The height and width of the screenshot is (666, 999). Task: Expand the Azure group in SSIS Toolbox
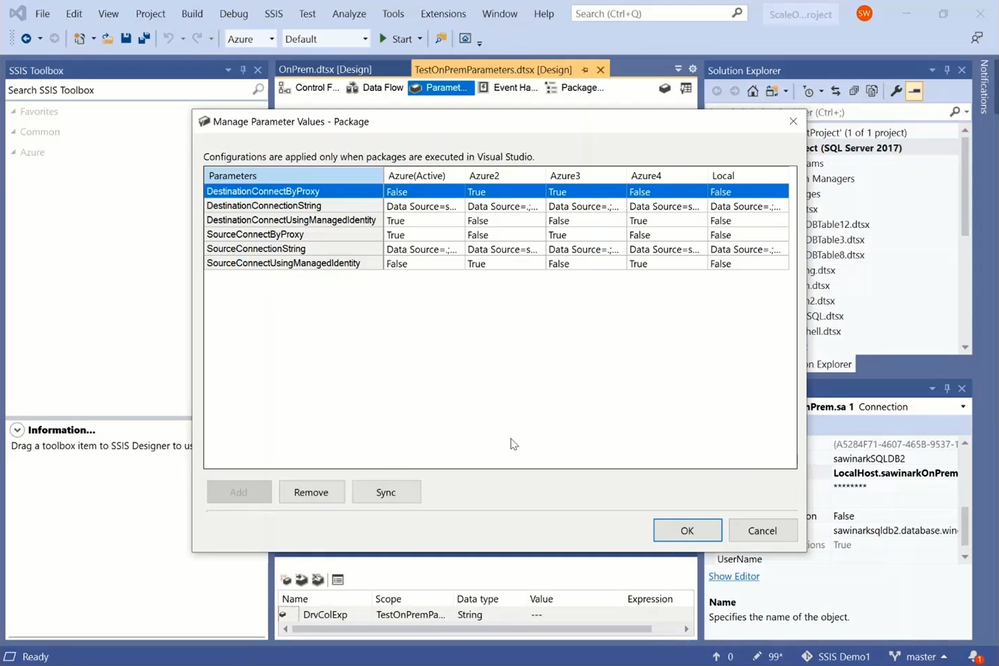(x=13, y=152)
